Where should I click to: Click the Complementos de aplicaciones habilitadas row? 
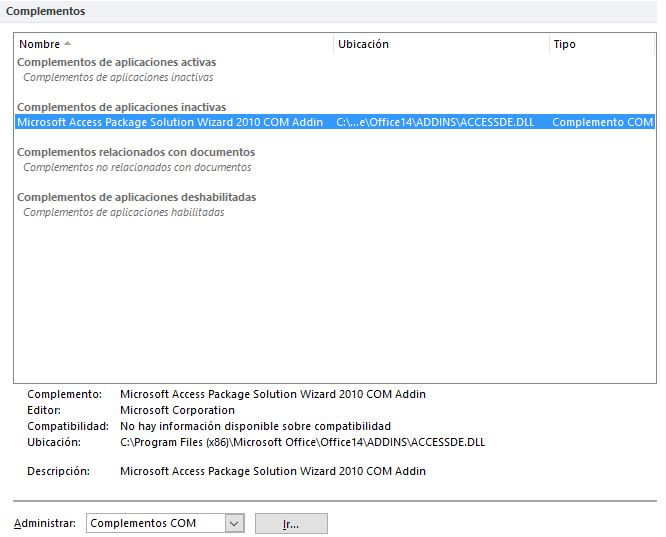tap(124, 212)
